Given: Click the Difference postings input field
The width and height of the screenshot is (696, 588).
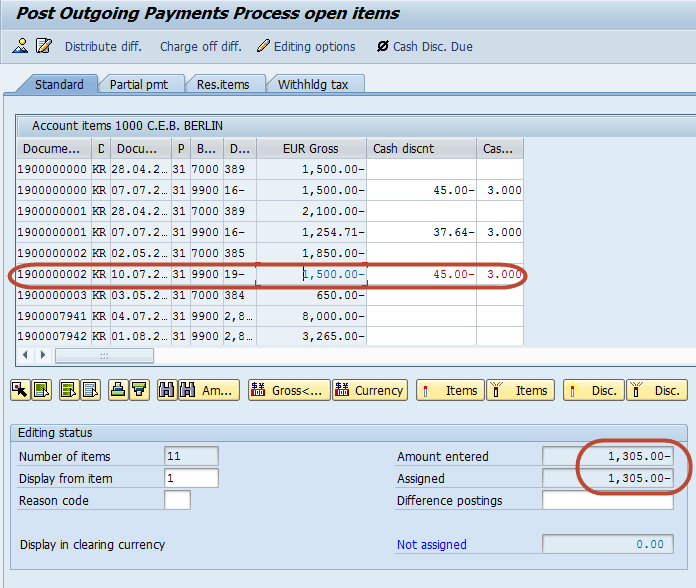Looking at the screenshot, I should 607,500.
